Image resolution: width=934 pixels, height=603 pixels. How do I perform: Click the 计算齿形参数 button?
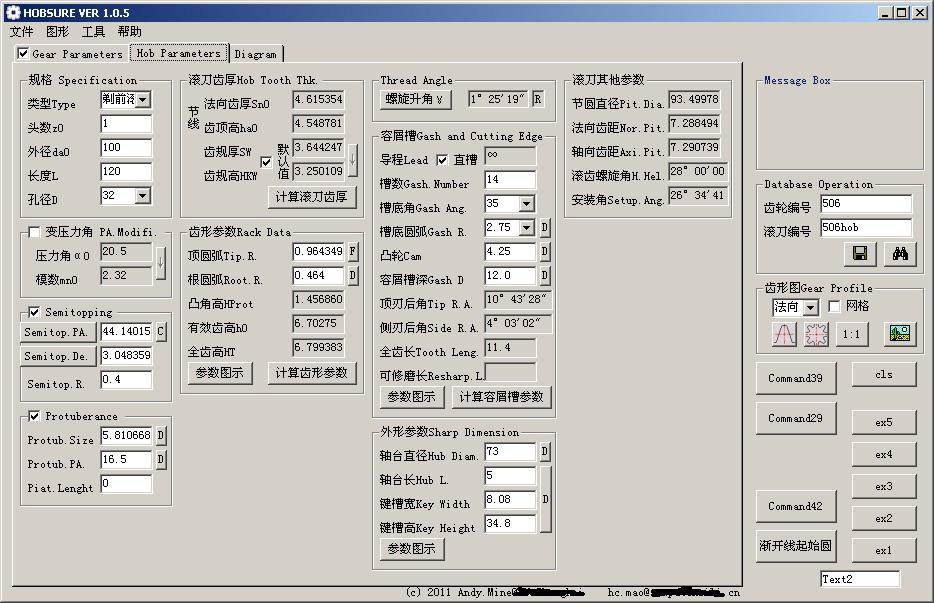(312, 372)
